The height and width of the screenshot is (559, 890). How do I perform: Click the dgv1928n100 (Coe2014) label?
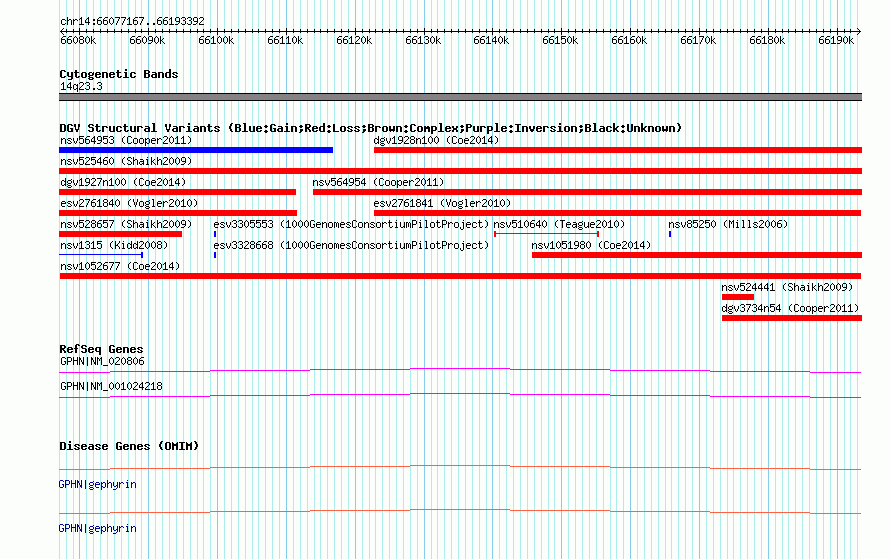pos(436,140)
